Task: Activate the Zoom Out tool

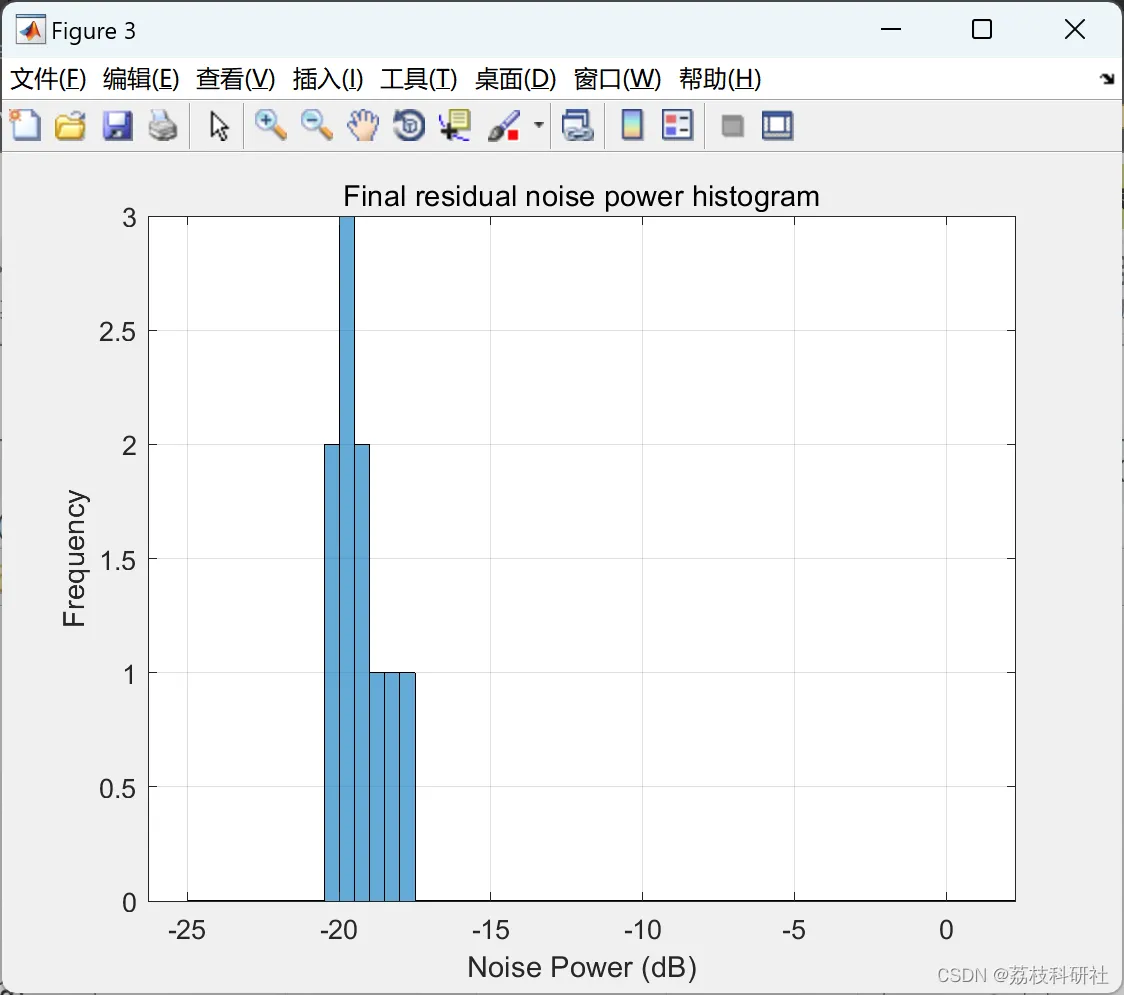Action: point(316,125)
